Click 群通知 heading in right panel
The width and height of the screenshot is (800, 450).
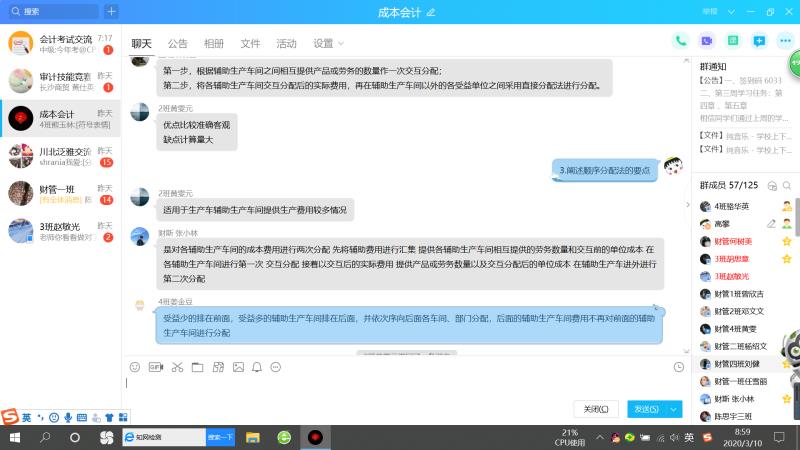tap(713, 66)
